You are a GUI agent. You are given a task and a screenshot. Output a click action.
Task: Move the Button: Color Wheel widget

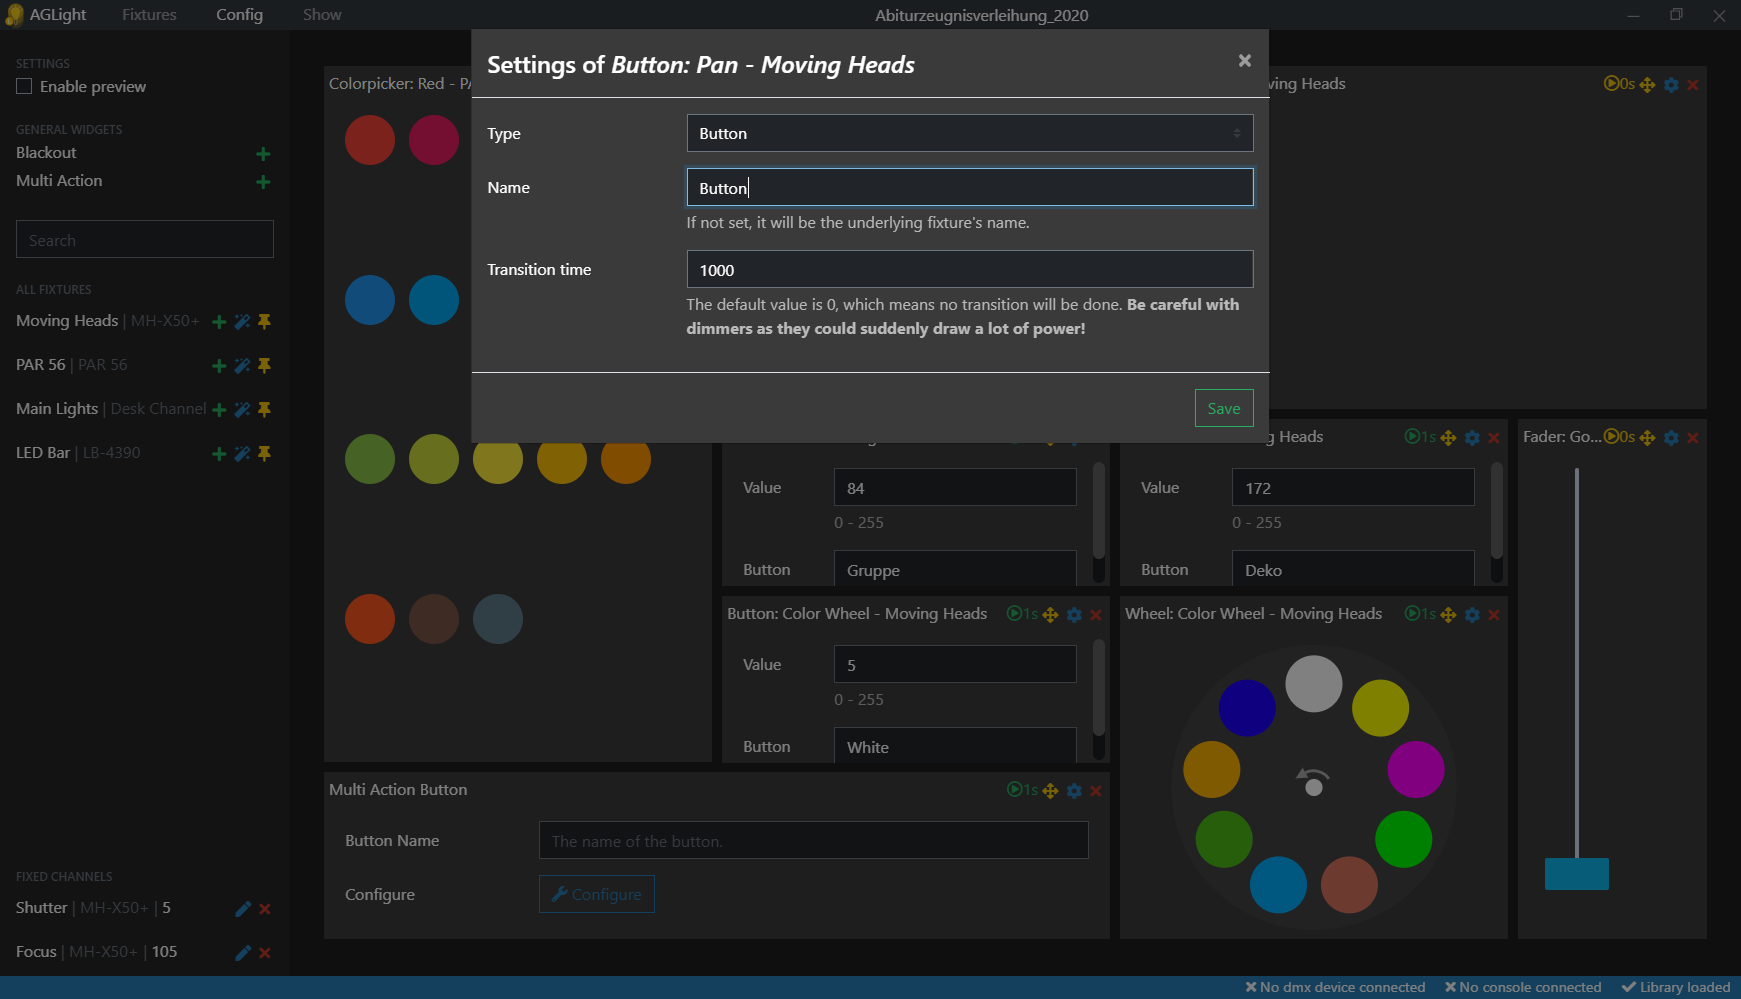pos(1050,615)
